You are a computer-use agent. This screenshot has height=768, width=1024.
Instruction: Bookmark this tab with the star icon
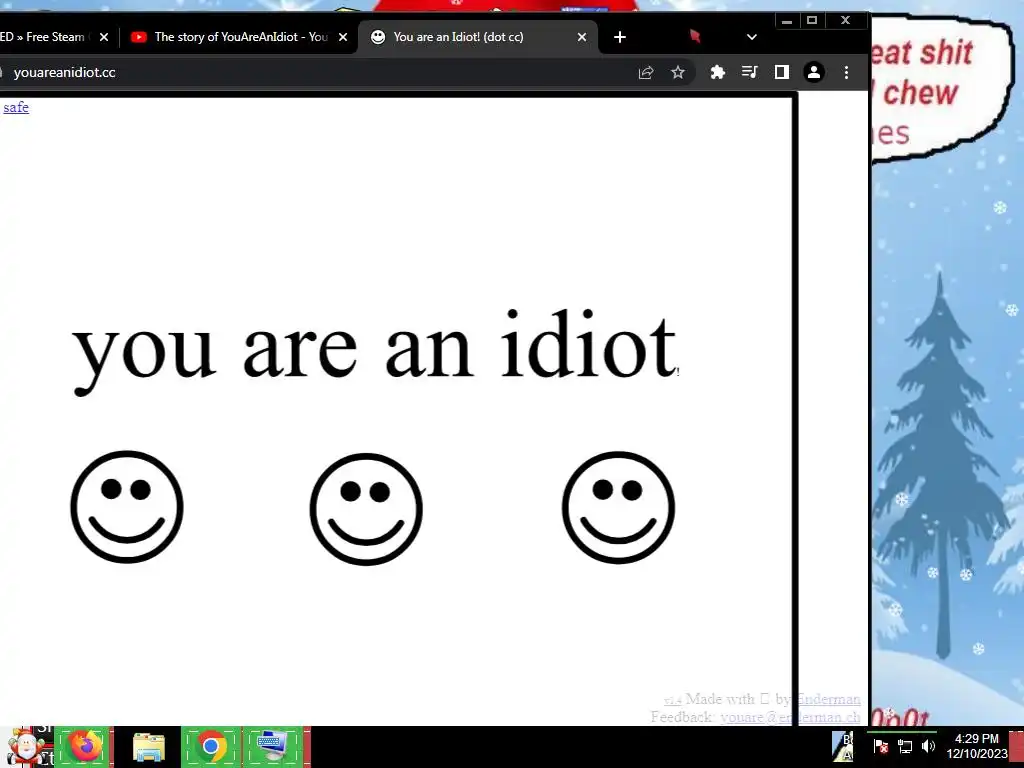tap(678, 72)
